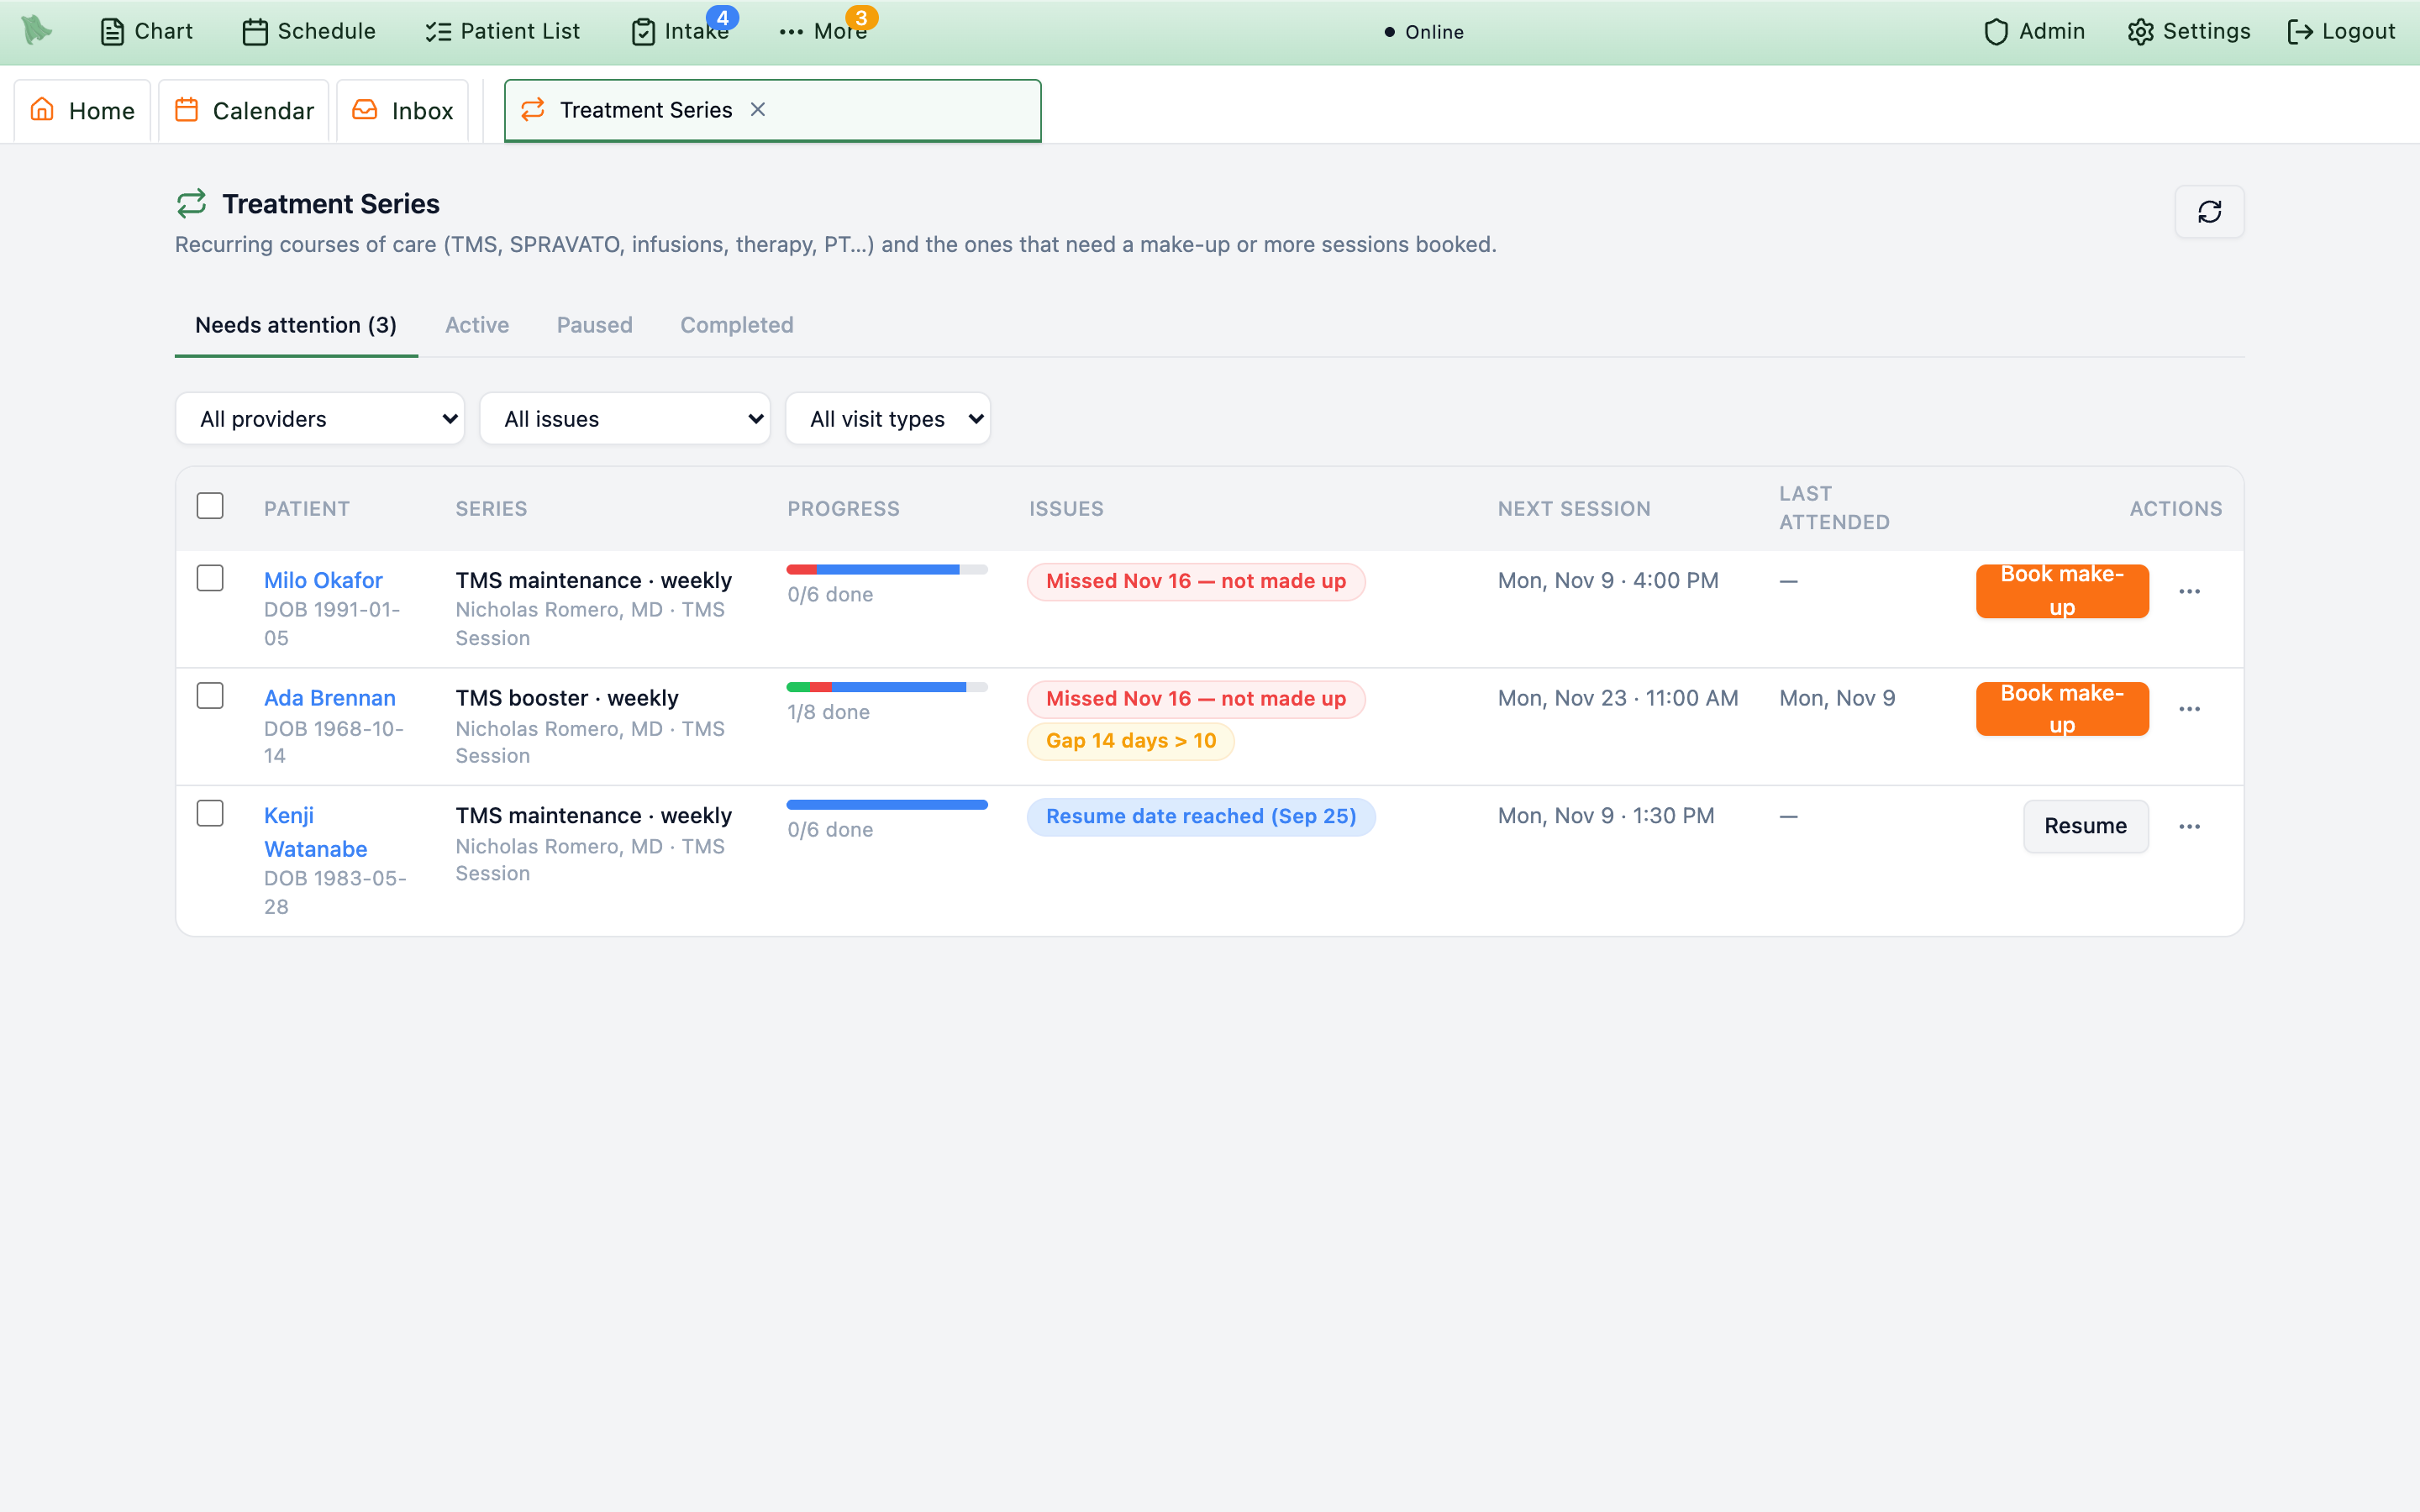Expand the All providers dropdown

[320, 418]
